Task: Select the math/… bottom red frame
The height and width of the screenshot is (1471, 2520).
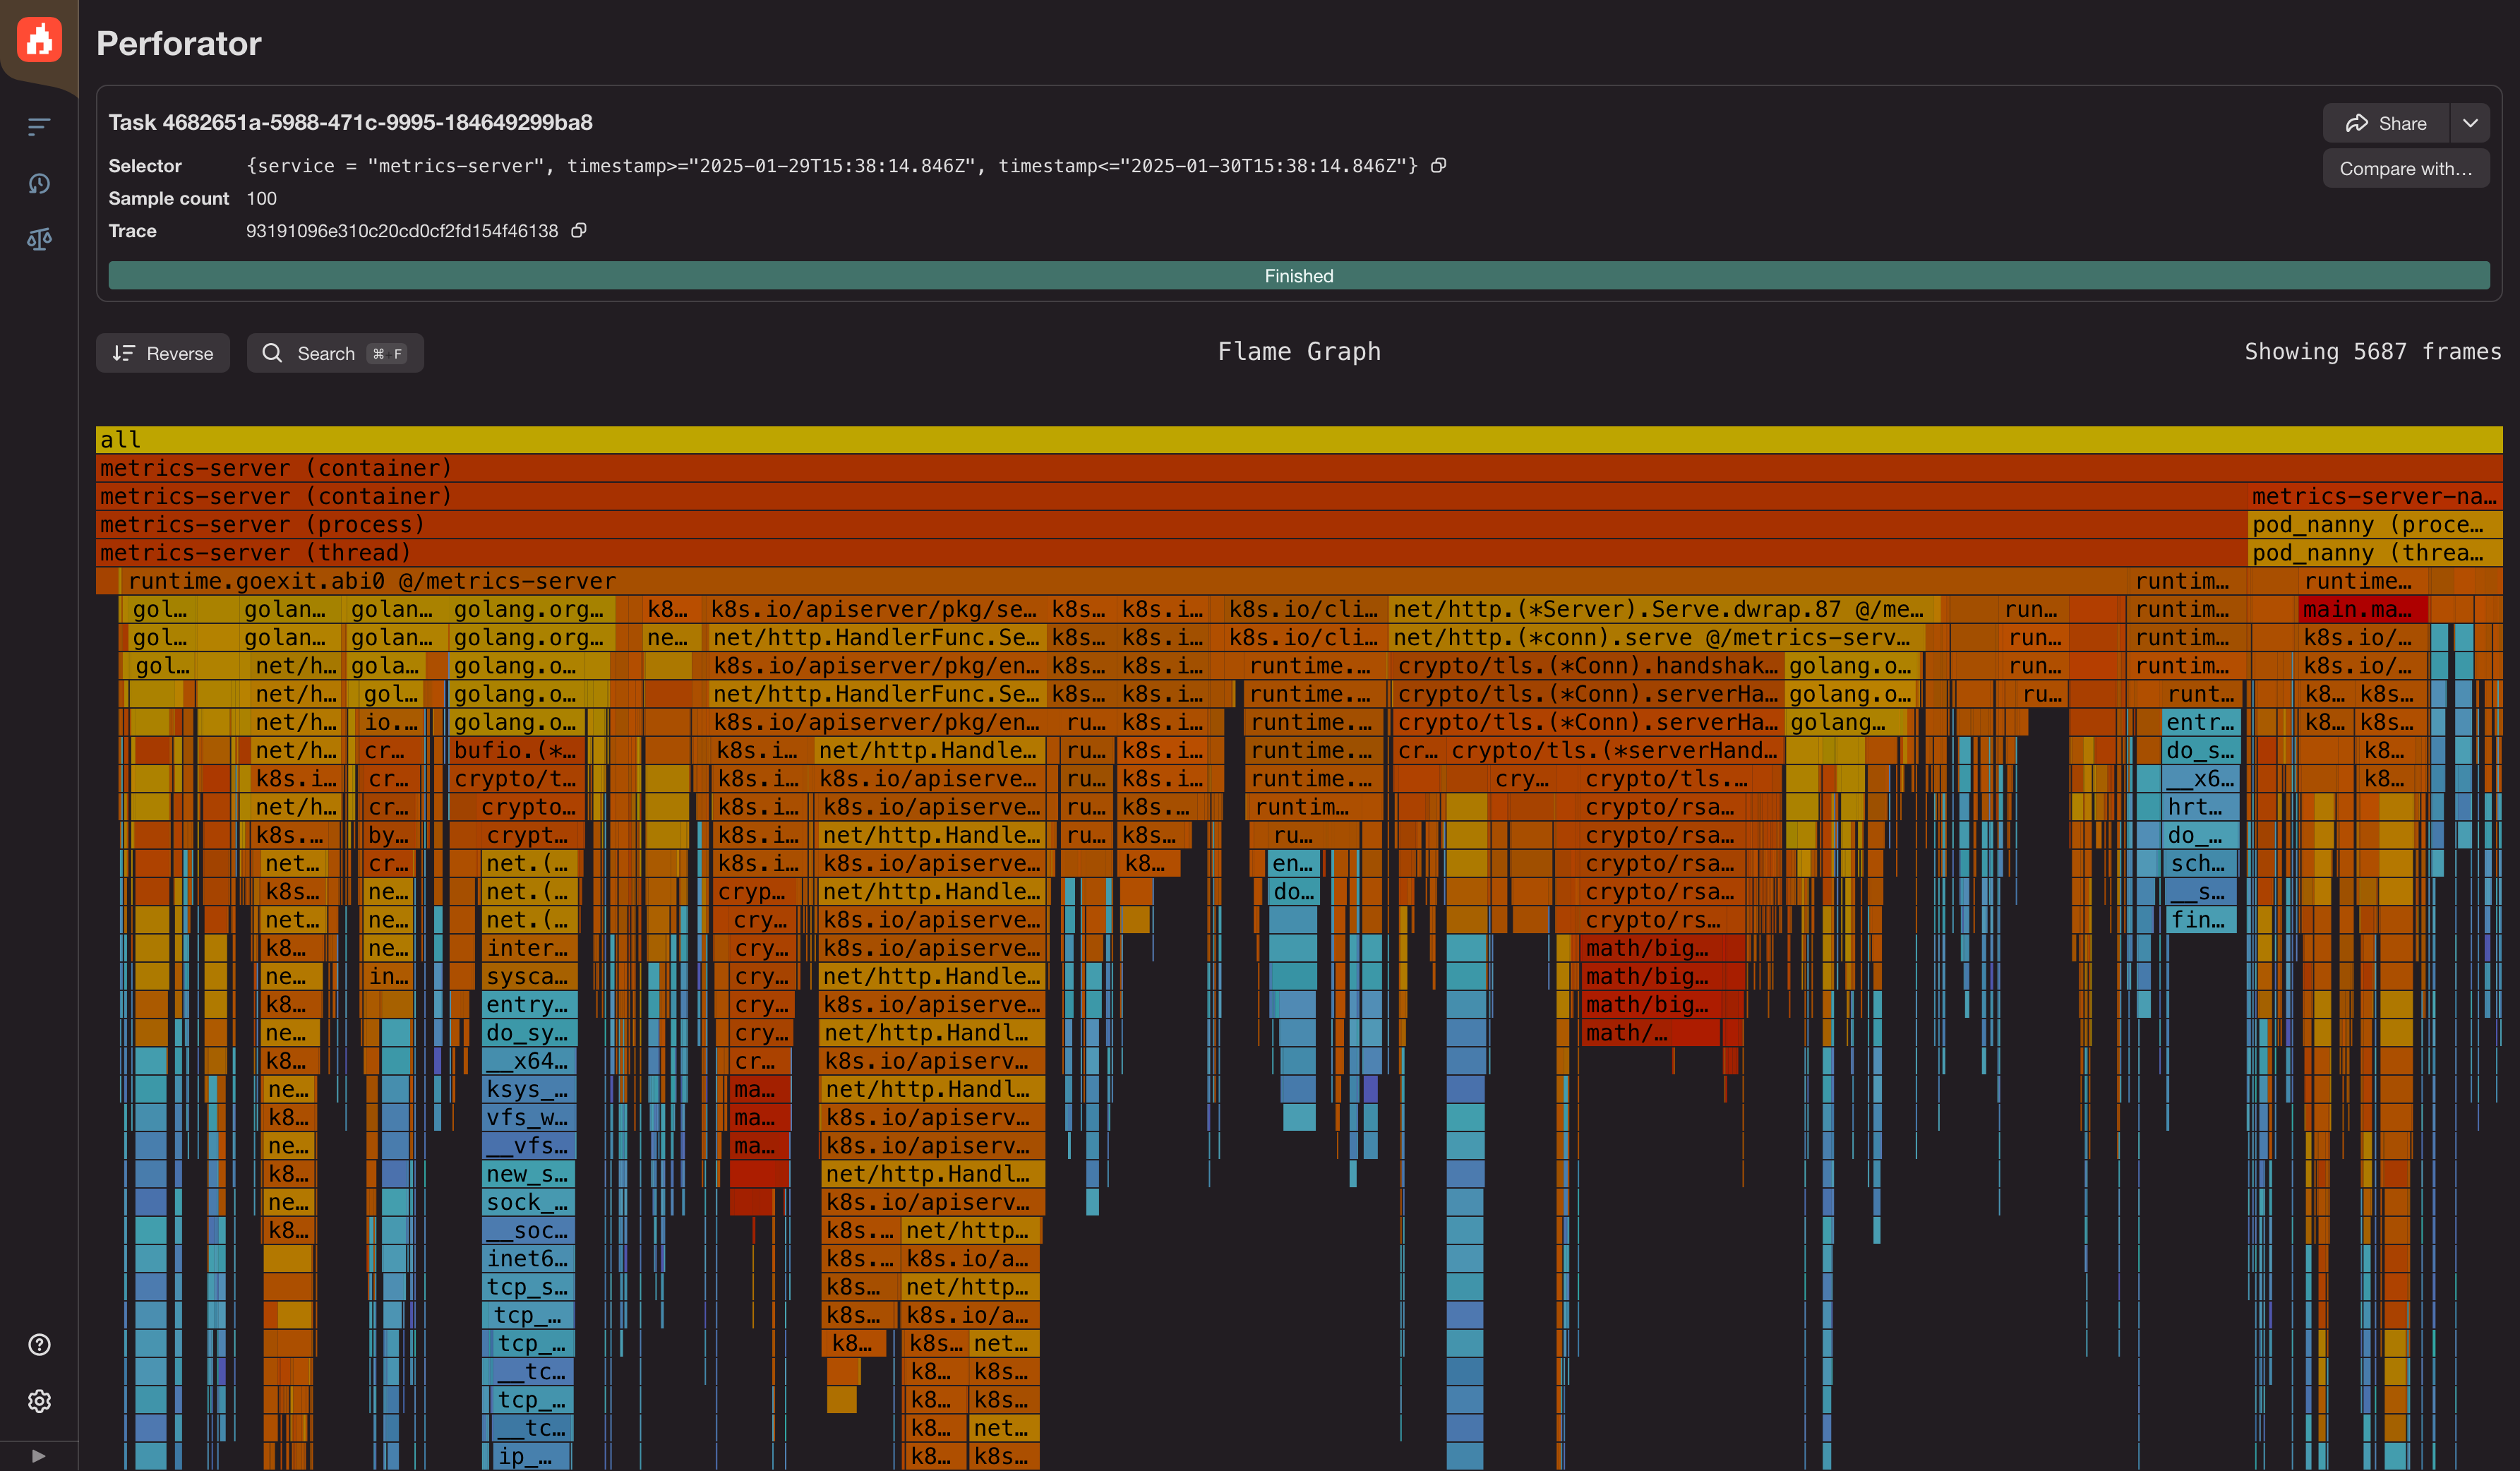Action: pyautogui.click(x=1650, y=1032)
